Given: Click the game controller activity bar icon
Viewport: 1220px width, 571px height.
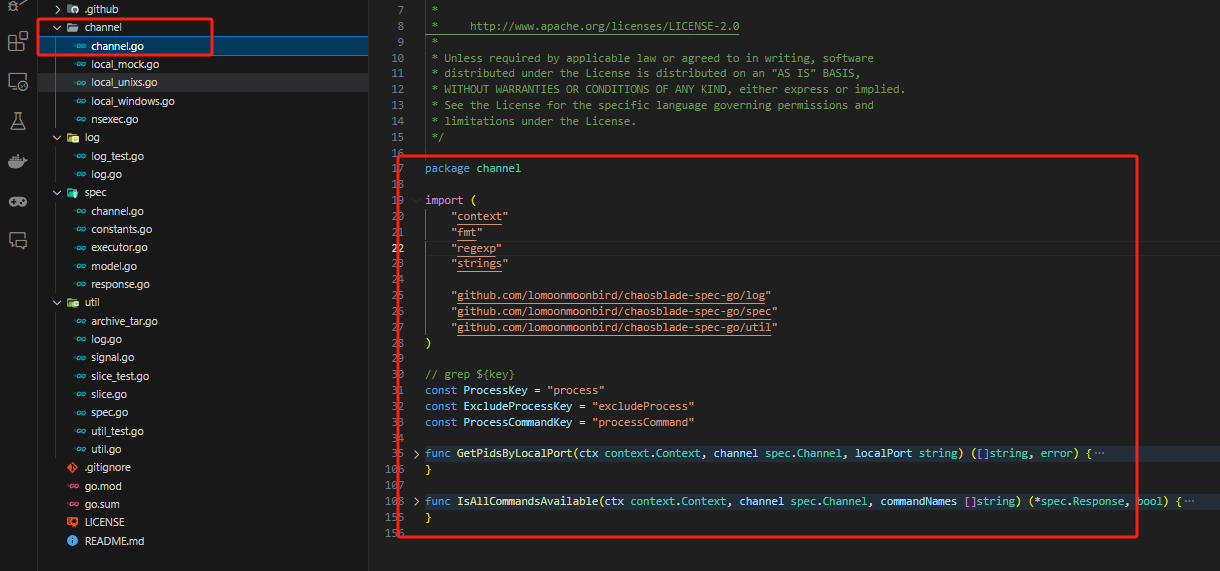Looking at the screenshot, I should [x=18, y=201].
